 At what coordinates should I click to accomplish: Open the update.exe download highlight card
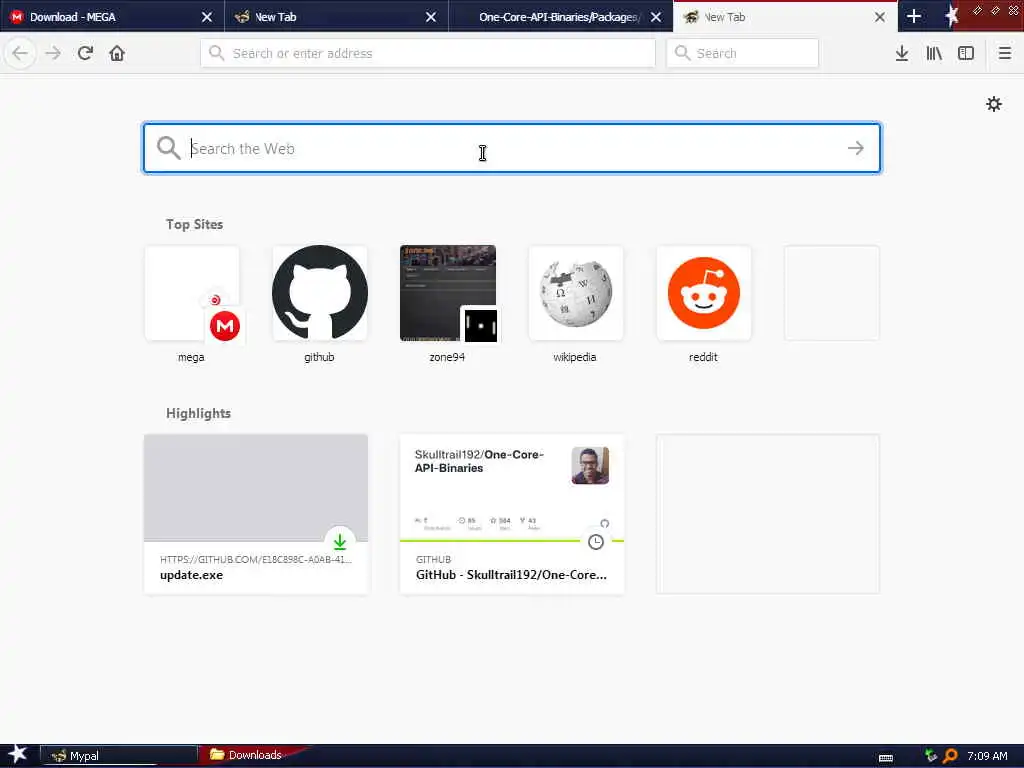(256, 514)
